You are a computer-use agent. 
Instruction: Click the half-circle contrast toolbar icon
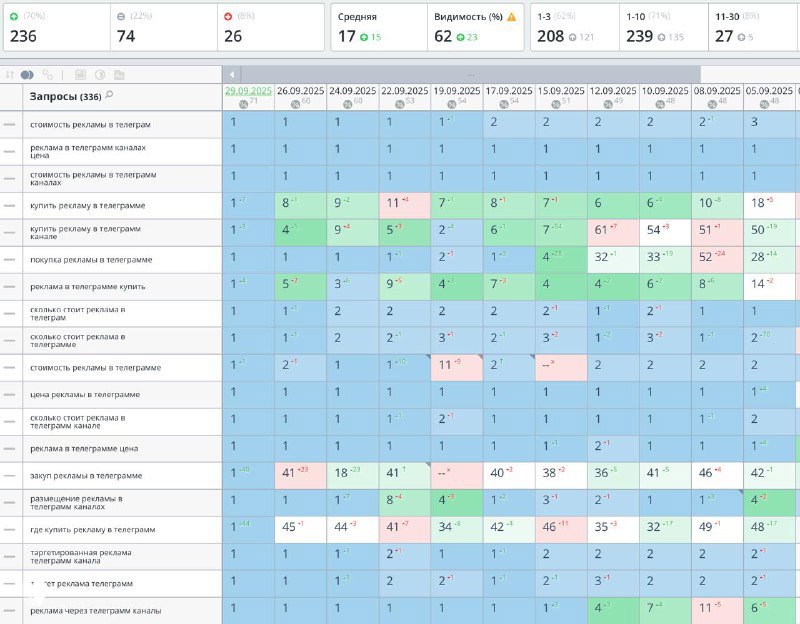click(x=100, y=74)
